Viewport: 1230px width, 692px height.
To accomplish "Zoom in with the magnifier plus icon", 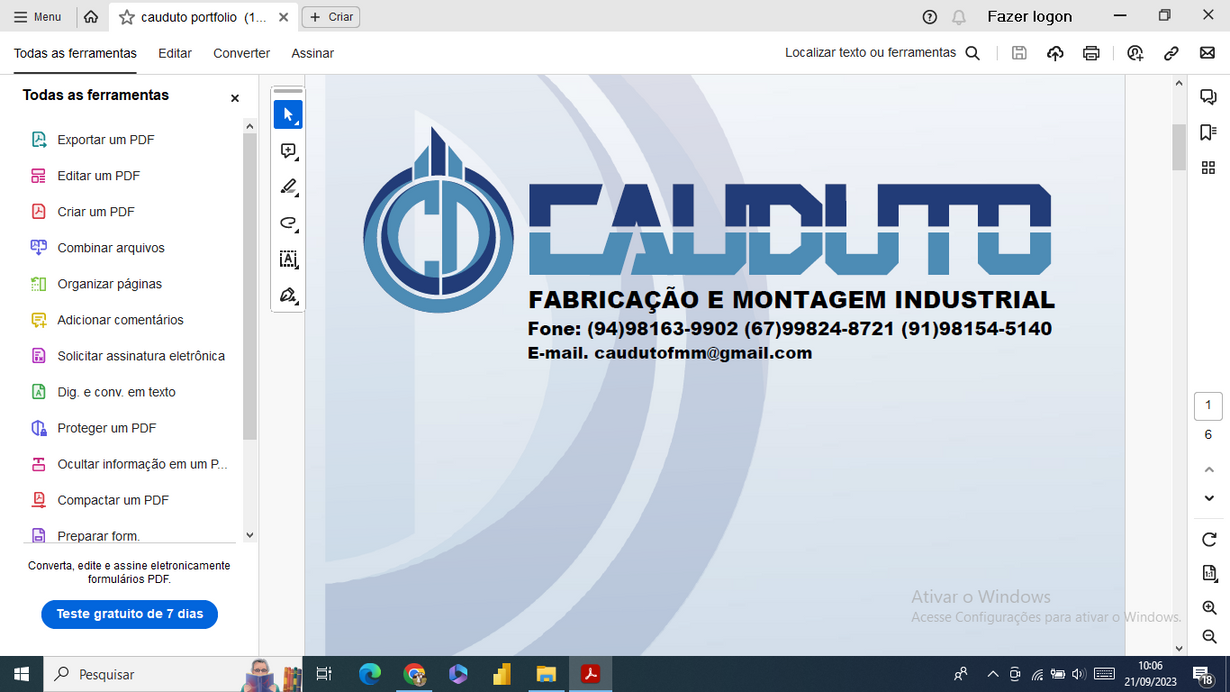I will pos(1209,608).
